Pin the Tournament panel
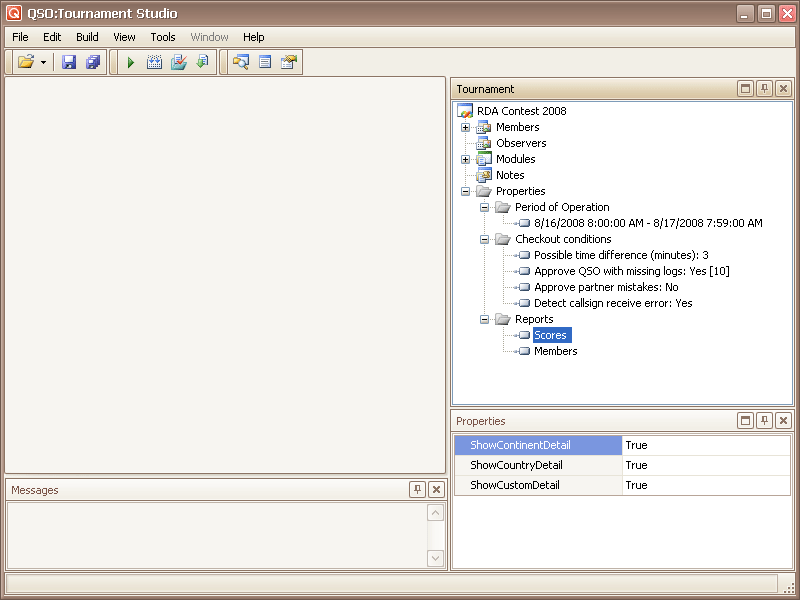The height and width of the screenshot is (600, 800). [x=764, y=89]
